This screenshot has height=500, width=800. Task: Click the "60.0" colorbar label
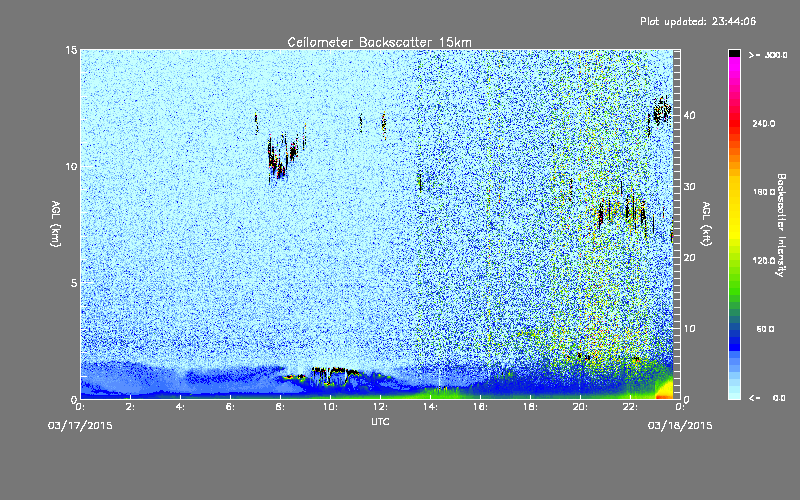(765, 329)
